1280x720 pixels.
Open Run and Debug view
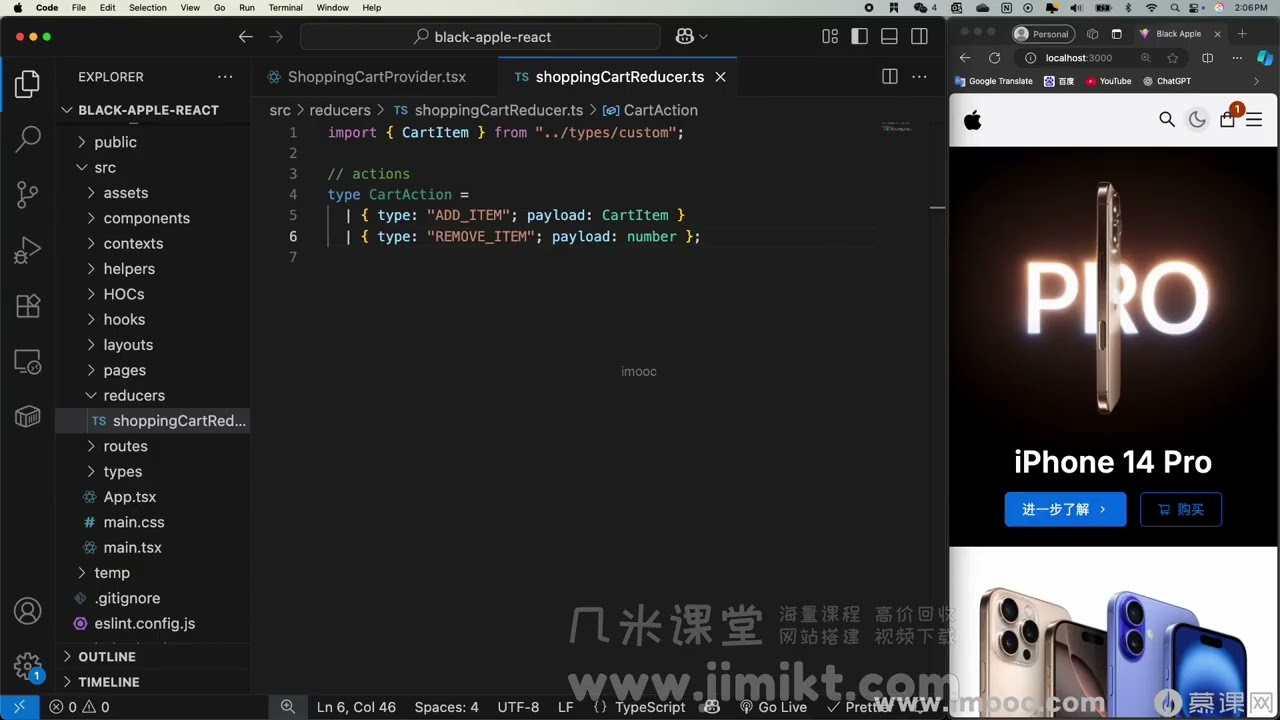pyautogui.click(x=28, y=250)
